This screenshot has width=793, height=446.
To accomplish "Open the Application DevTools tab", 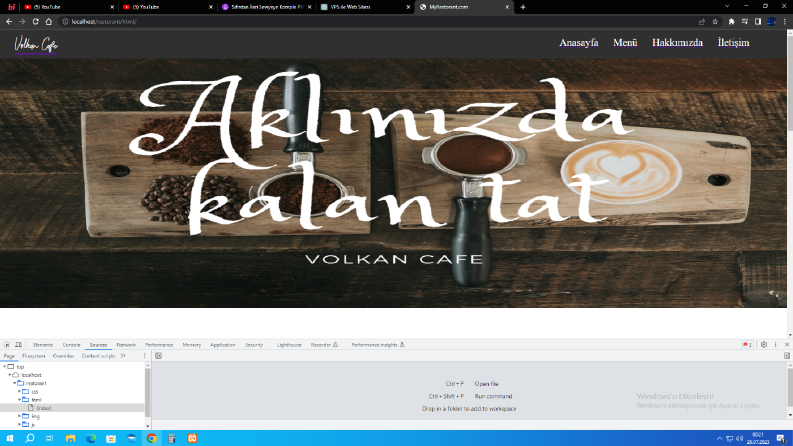I will point(223,345).
